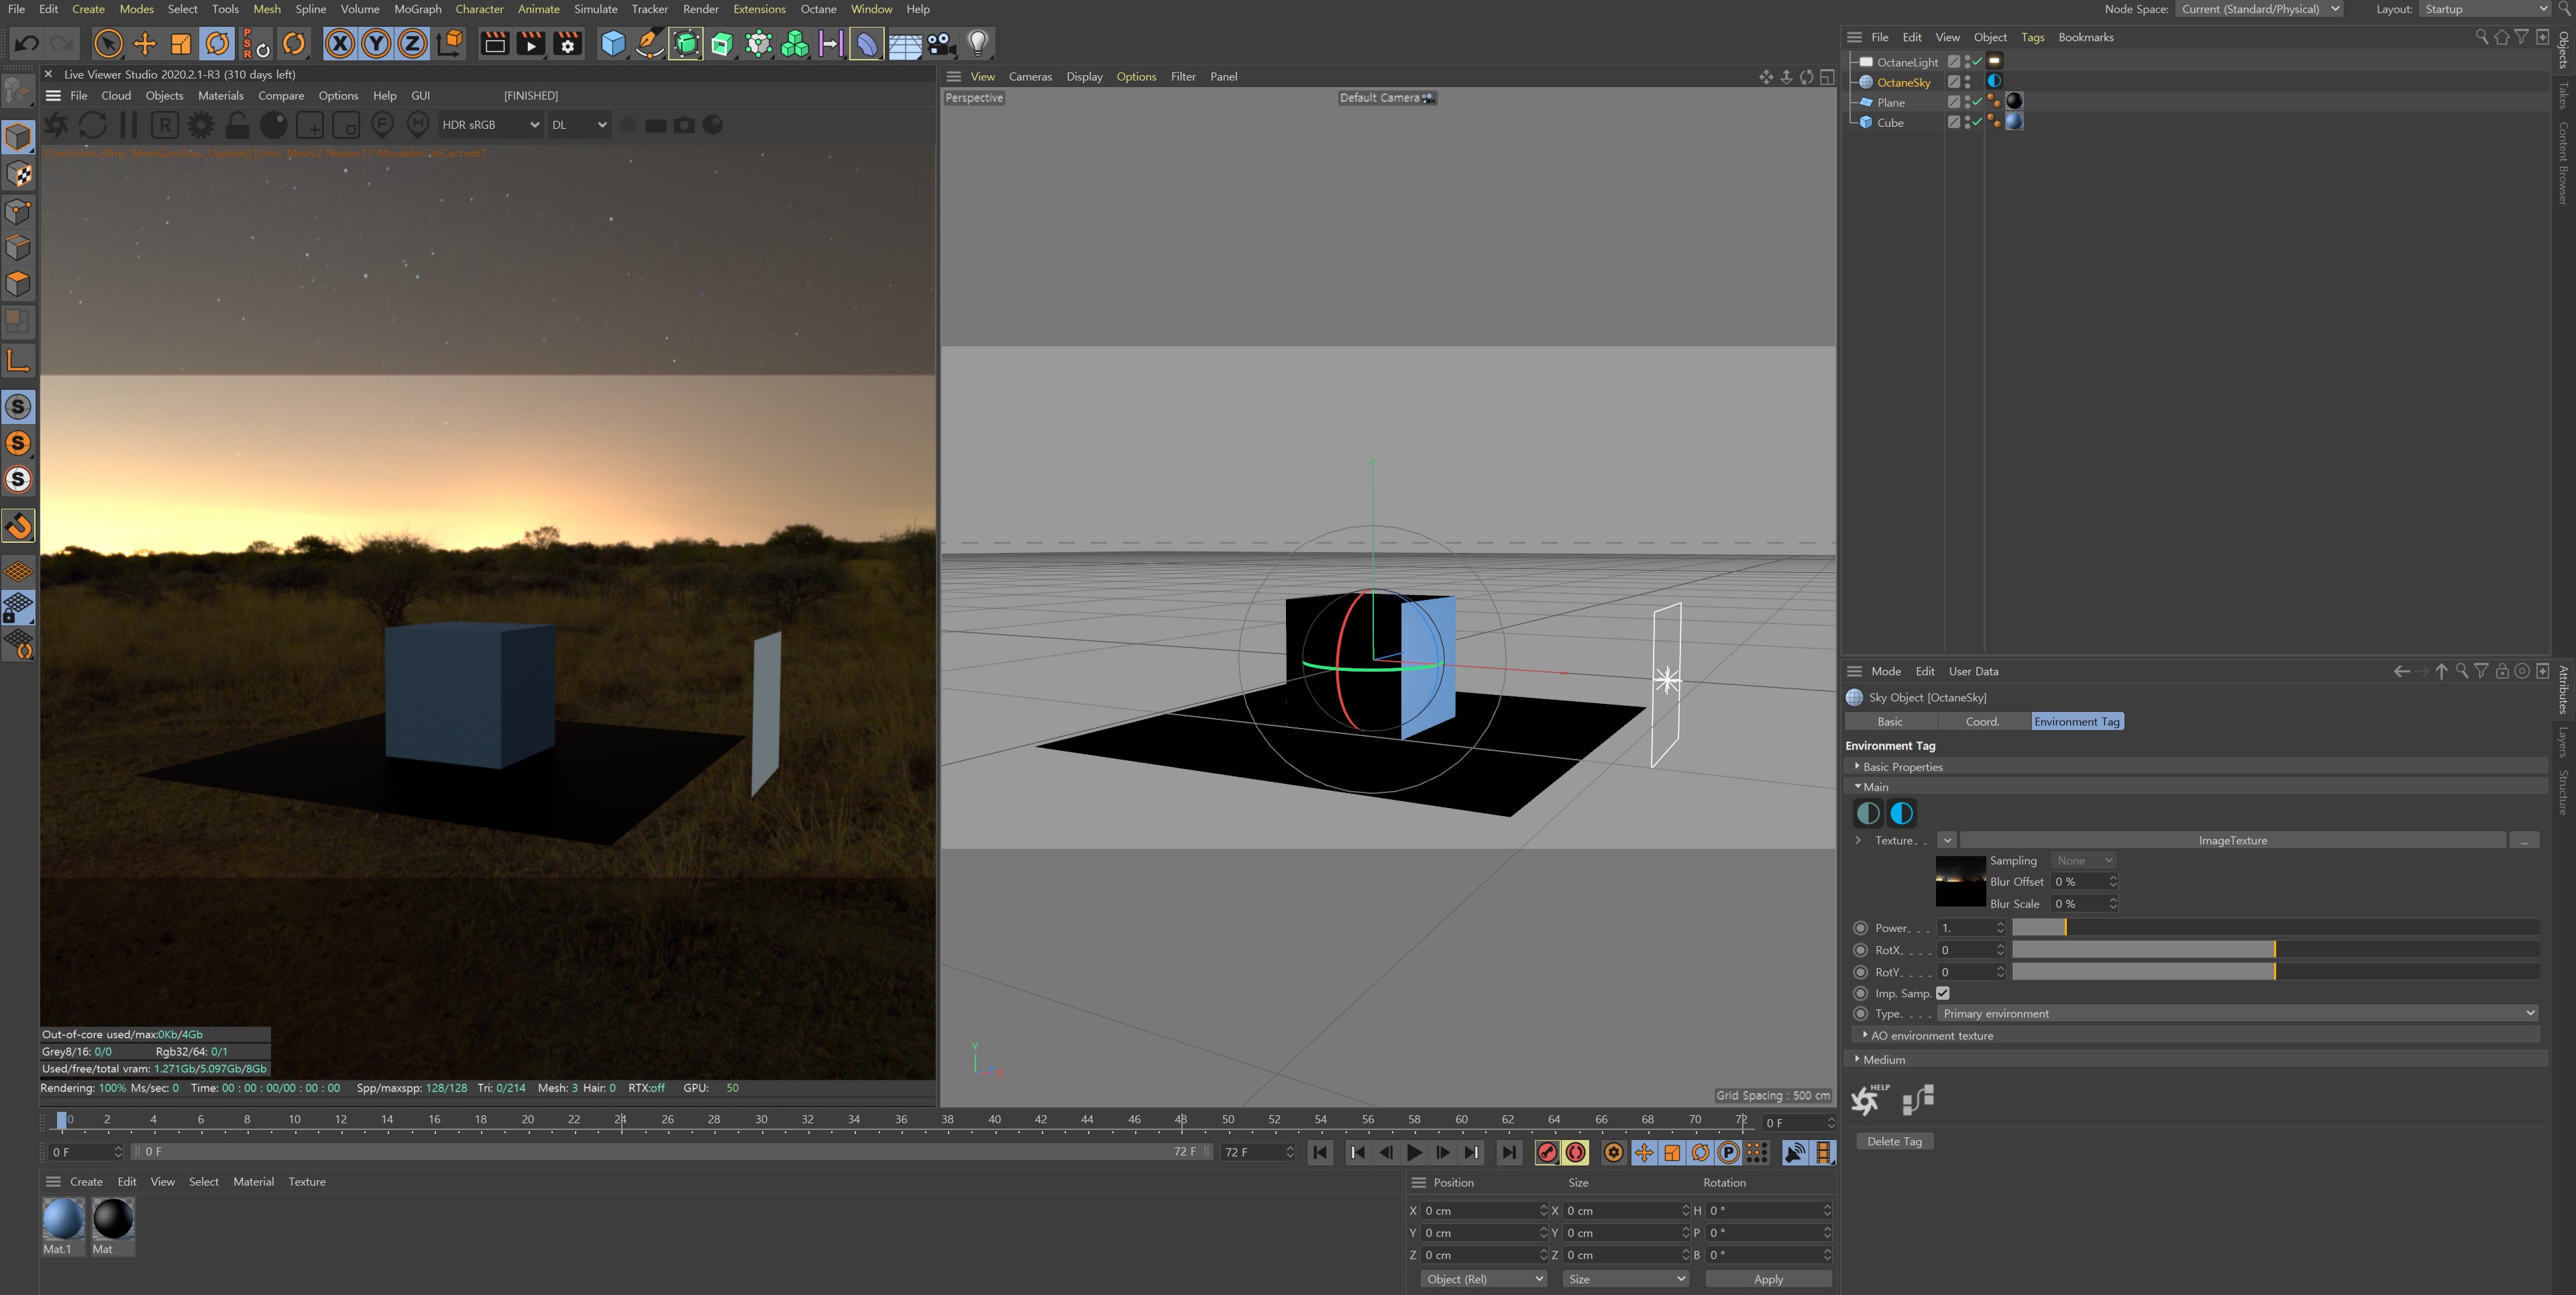Click the Delete Tag button
The width and height of the screenshot is (2576, 1295).
click(1894, 1142)
